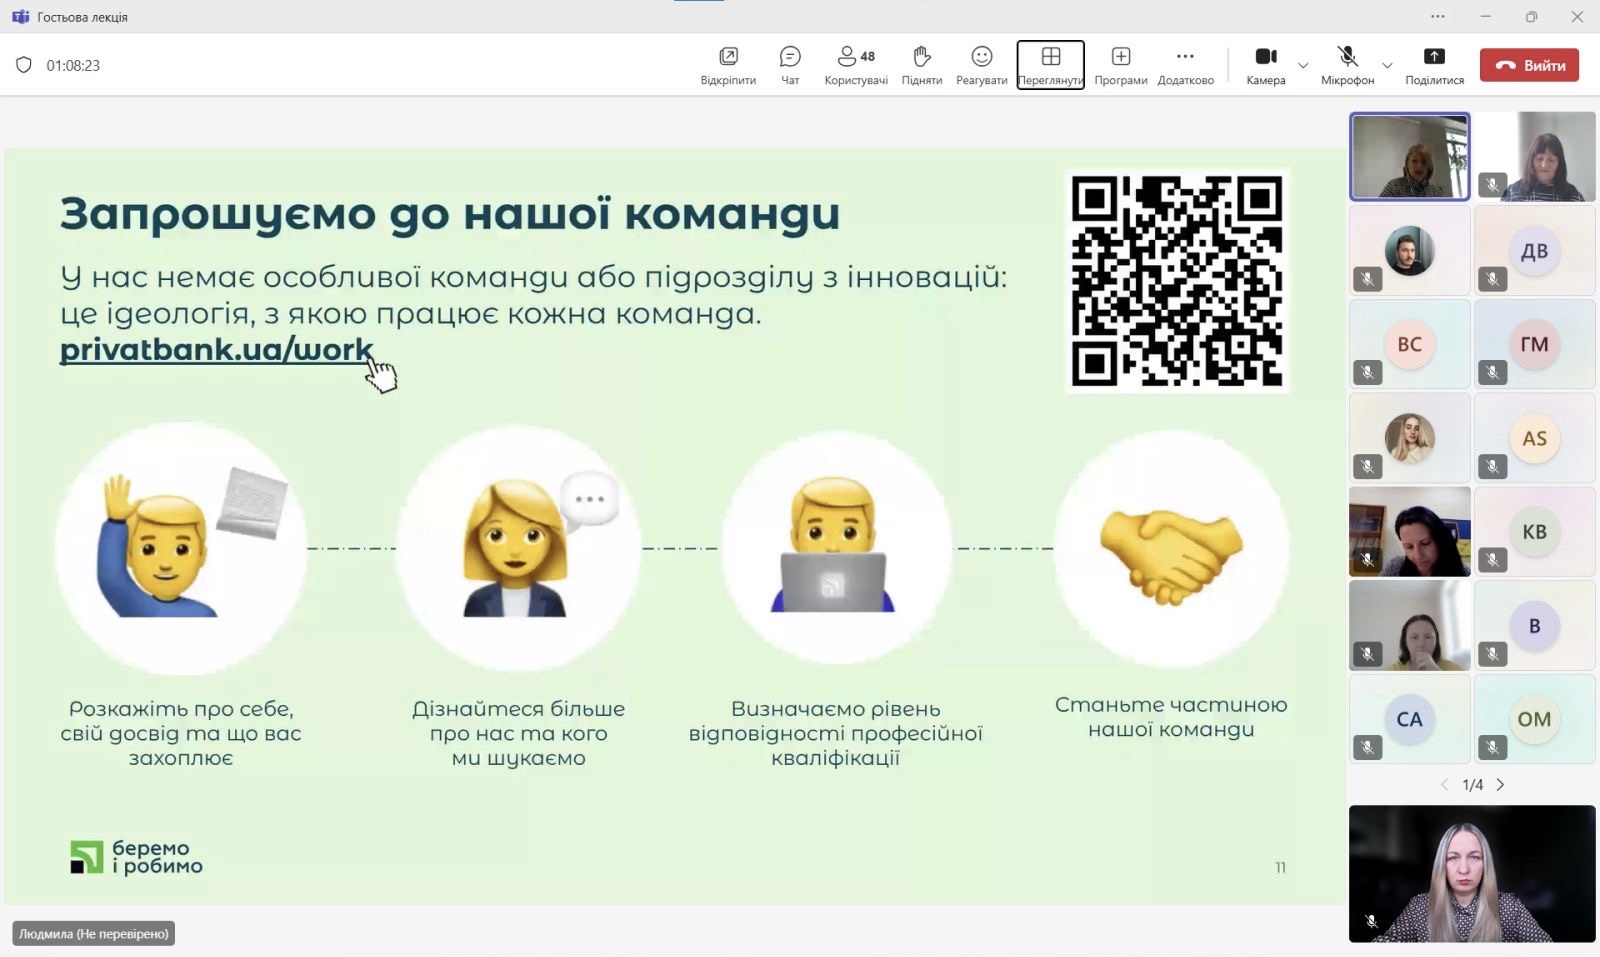
Task: Expand microphone options dropdown arrow
Action: (x=1387, y=66)
